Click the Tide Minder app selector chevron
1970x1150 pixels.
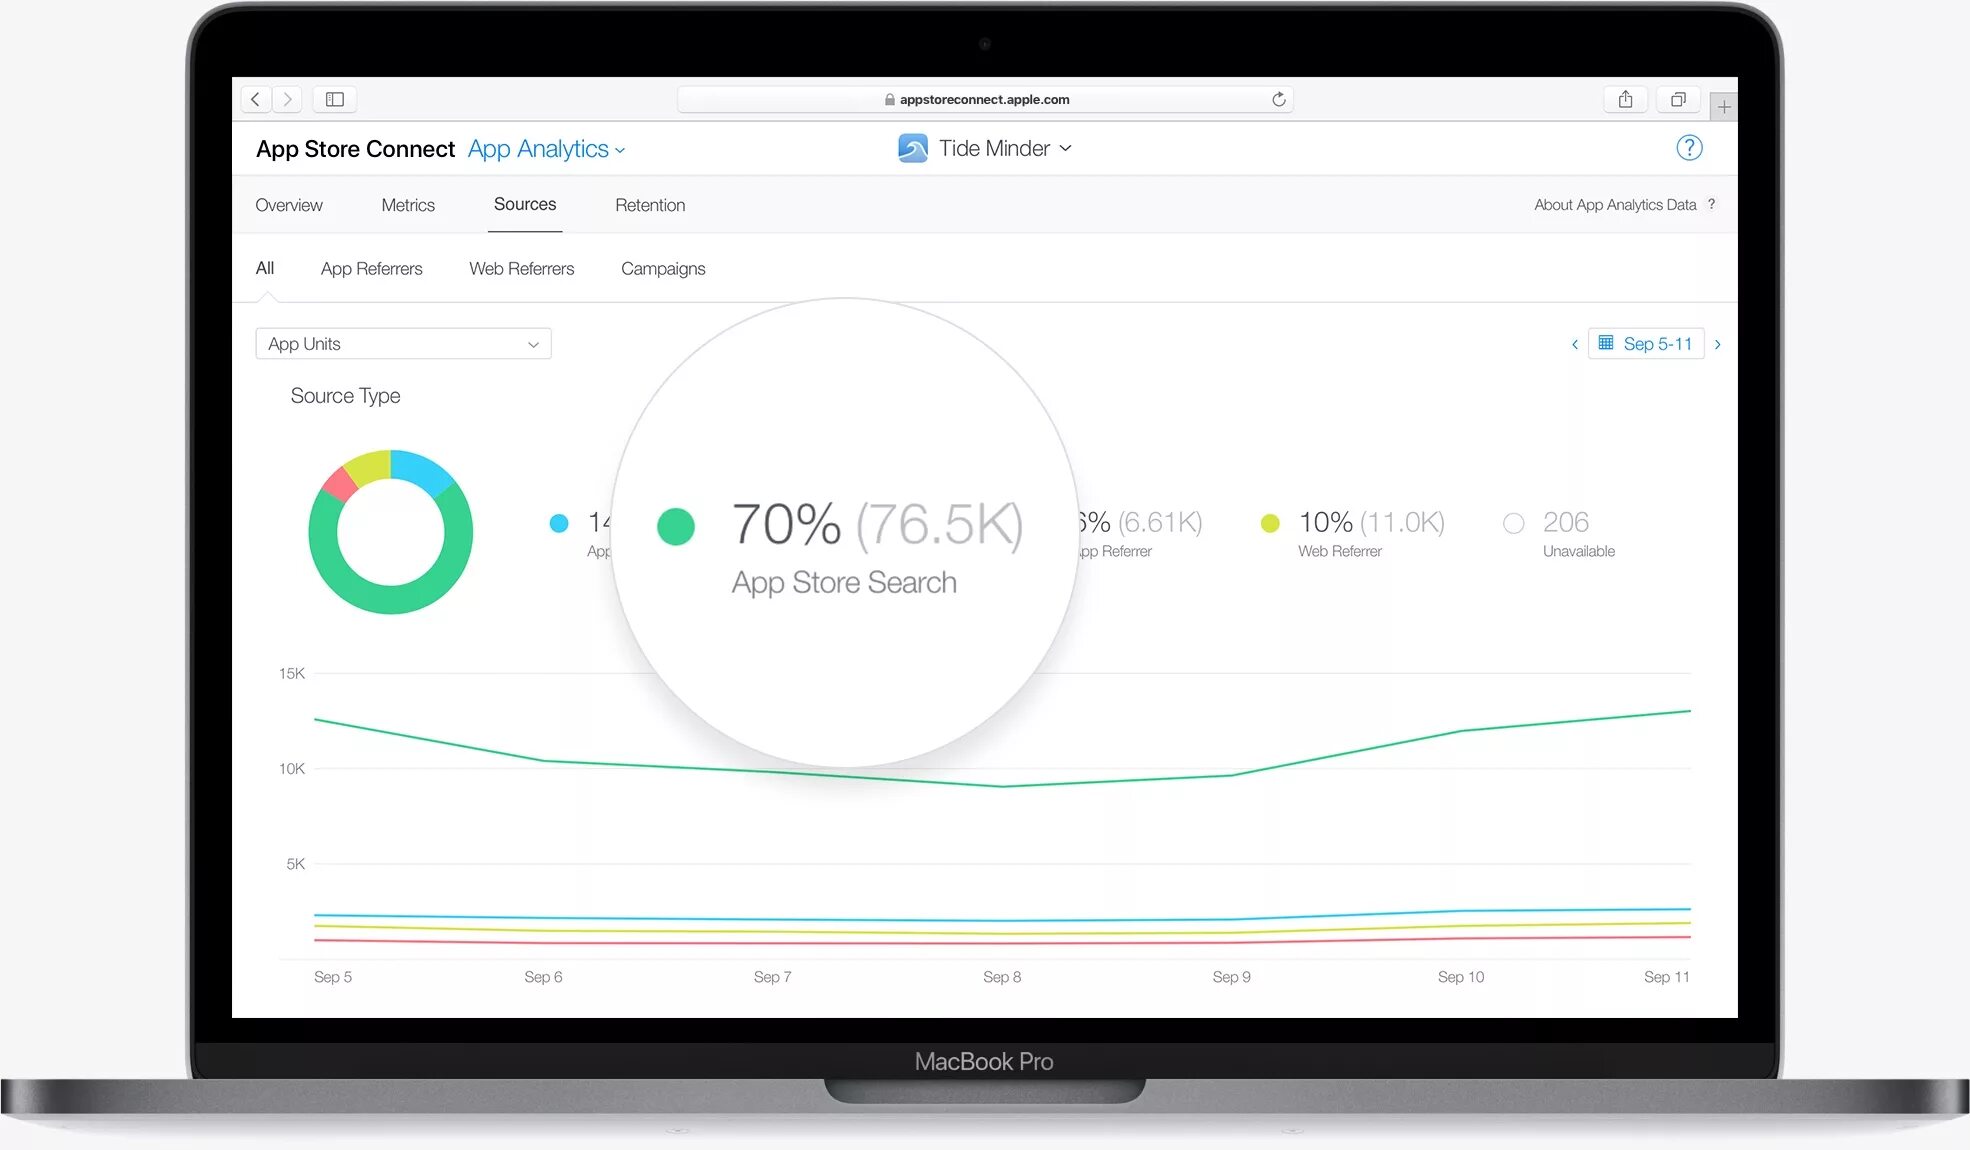pos(1066,148)
